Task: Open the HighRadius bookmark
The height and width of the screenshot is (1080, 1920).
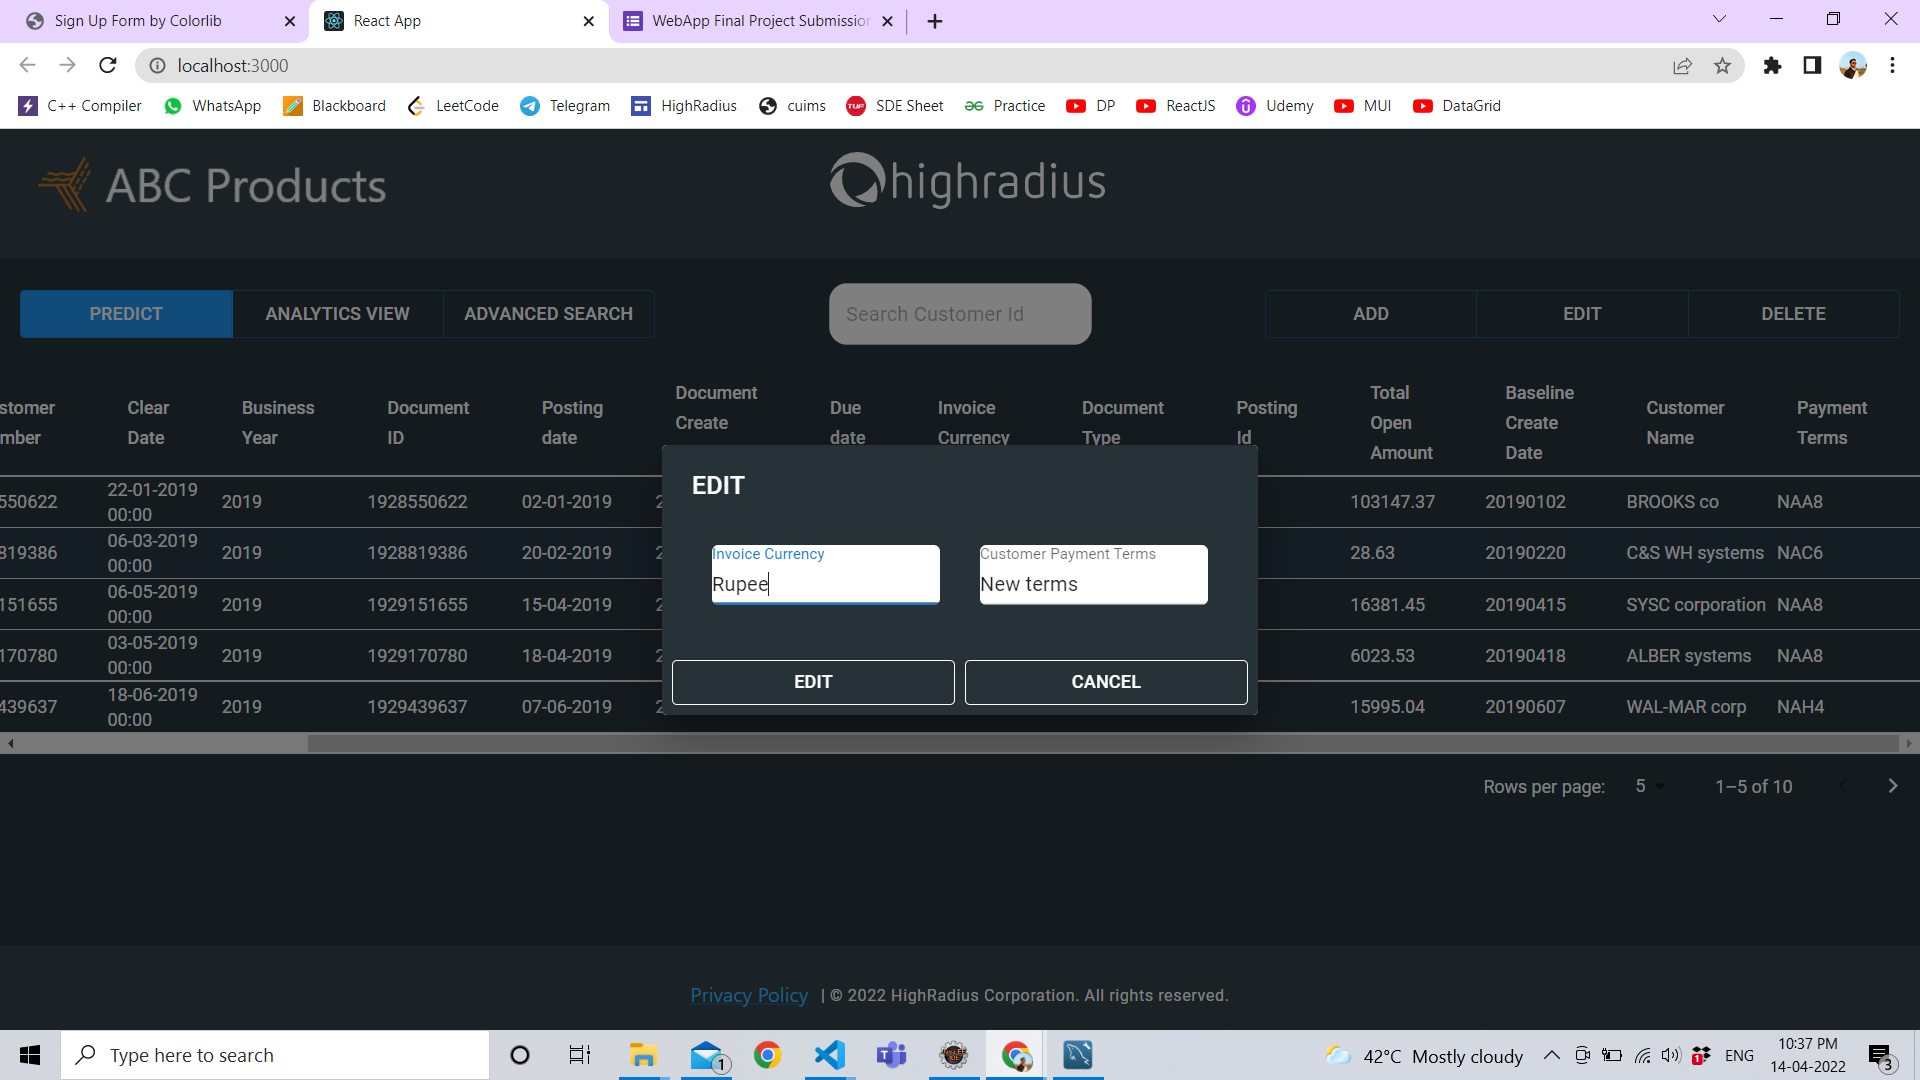Action: pos(683,106)
